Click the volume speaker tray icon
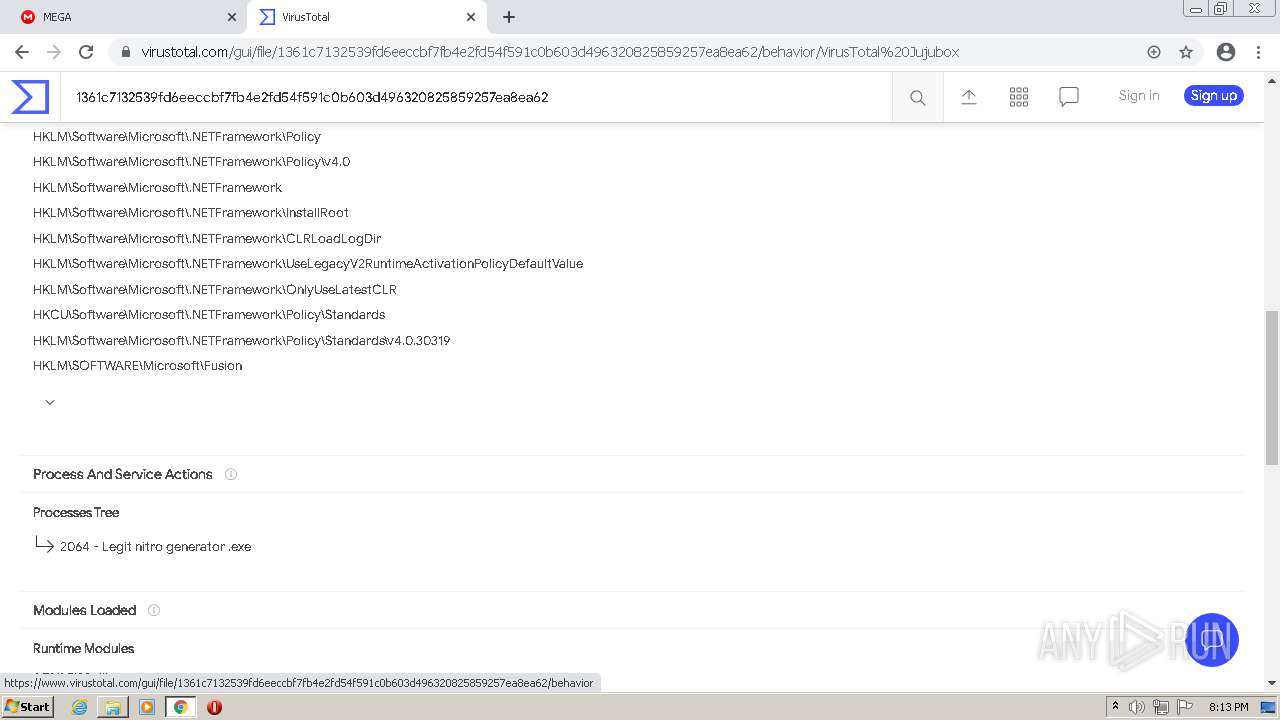Screen dimensions: 1280x720 coord(1137,707)
